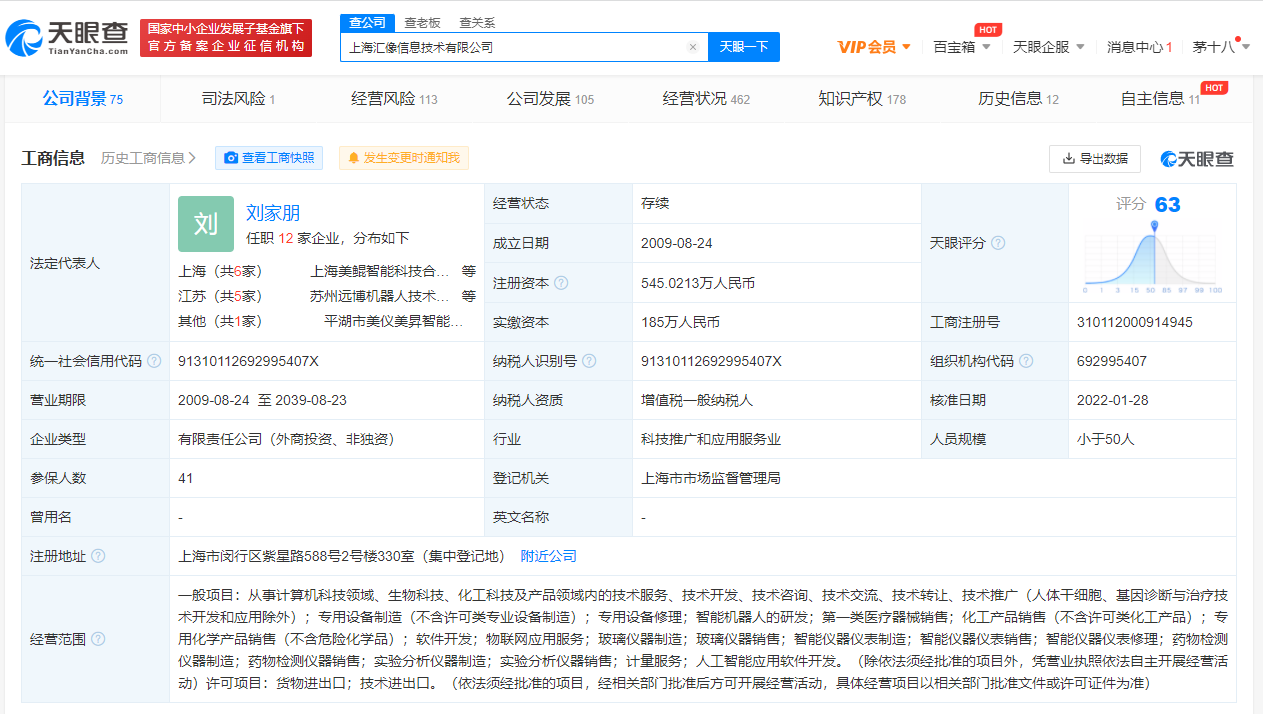Clear the search box with the × icon
This screenshot has height=714, width=1263.
pos(693,46)
